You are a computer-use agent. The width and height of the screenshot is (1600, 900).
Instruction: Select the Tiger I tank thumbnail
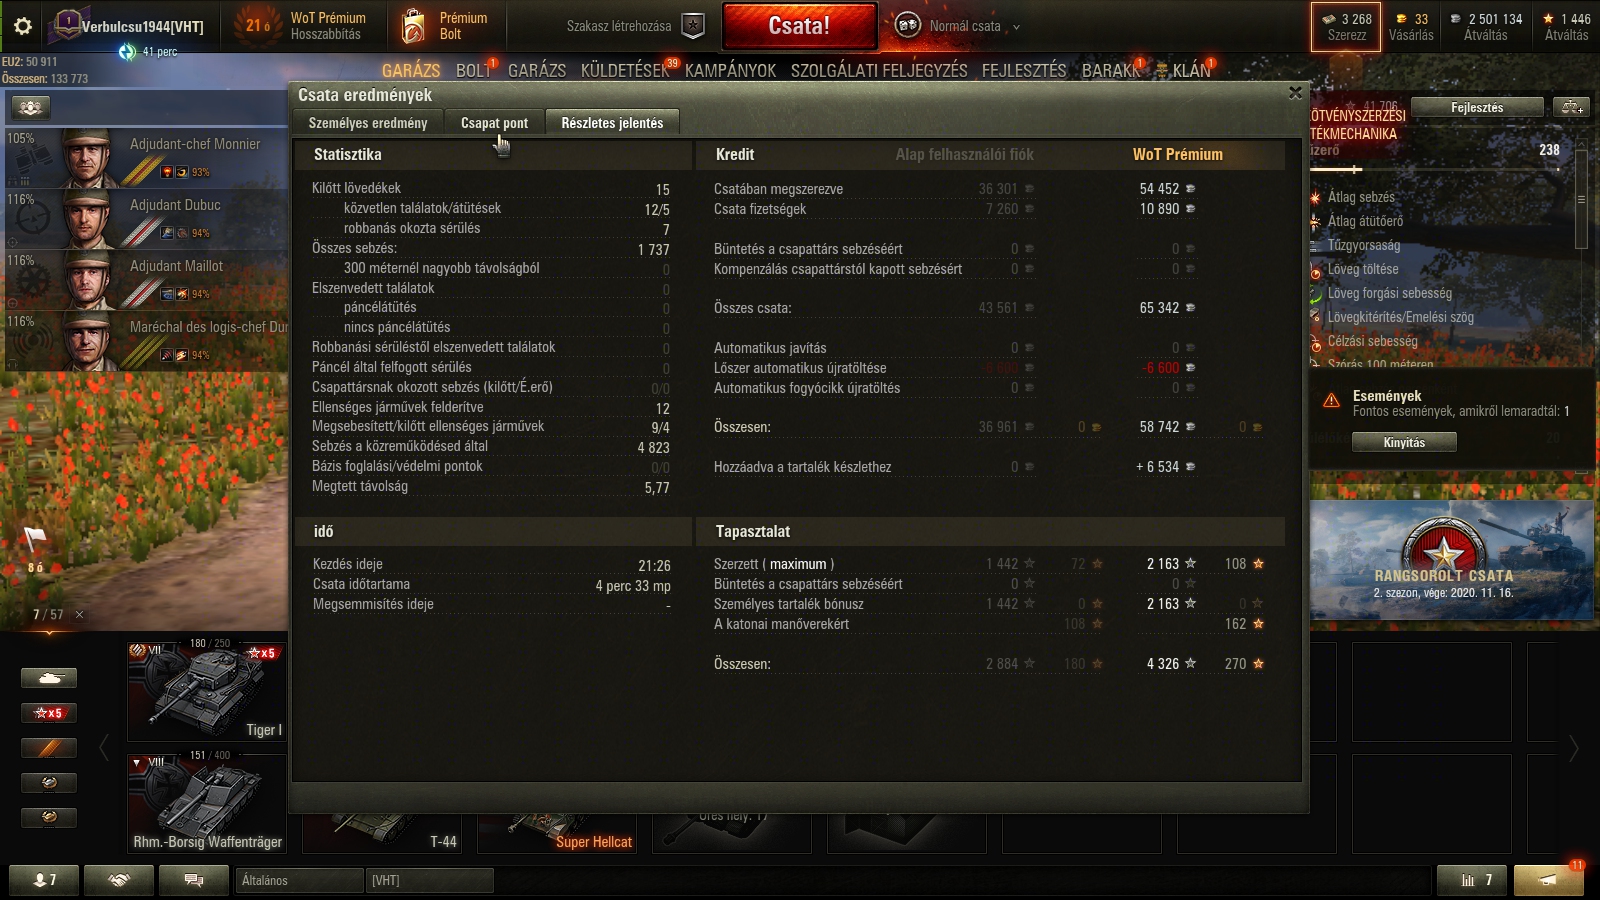coord(208,689)
